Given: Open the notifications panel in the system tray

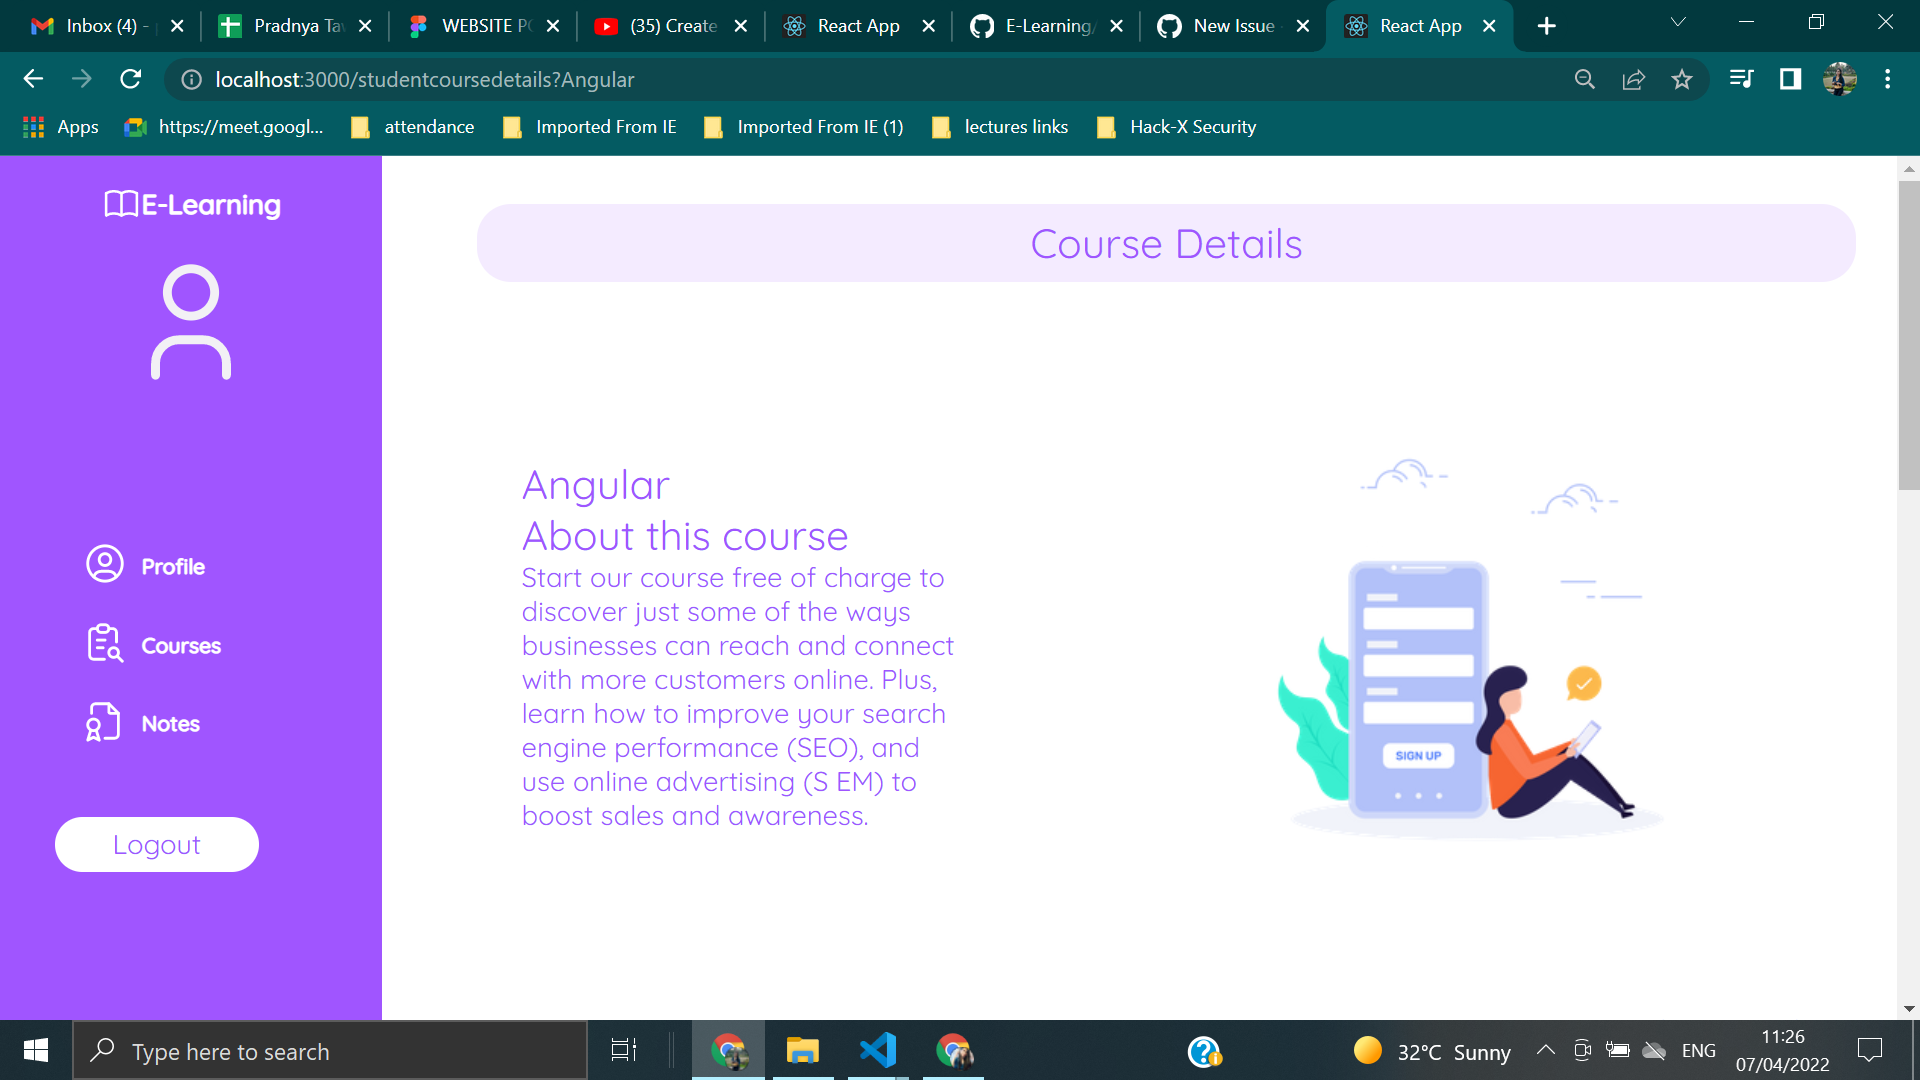Looking at the screenshot, I should [1868, 1050].
